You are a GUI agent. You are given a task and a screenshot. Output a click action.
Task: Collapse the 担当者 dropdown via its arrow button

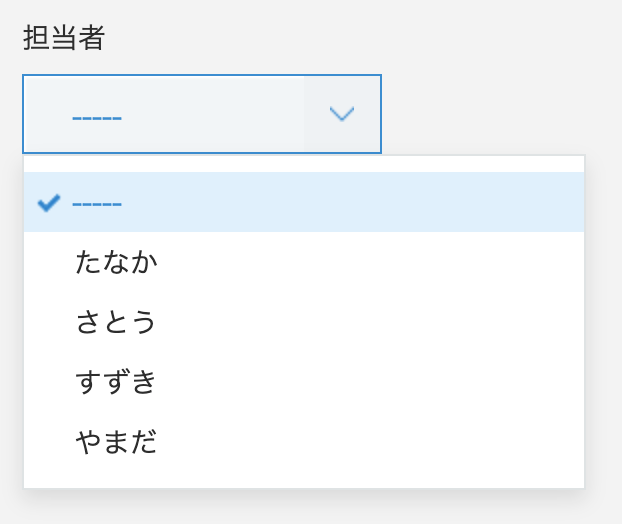(x=342, y=114)
